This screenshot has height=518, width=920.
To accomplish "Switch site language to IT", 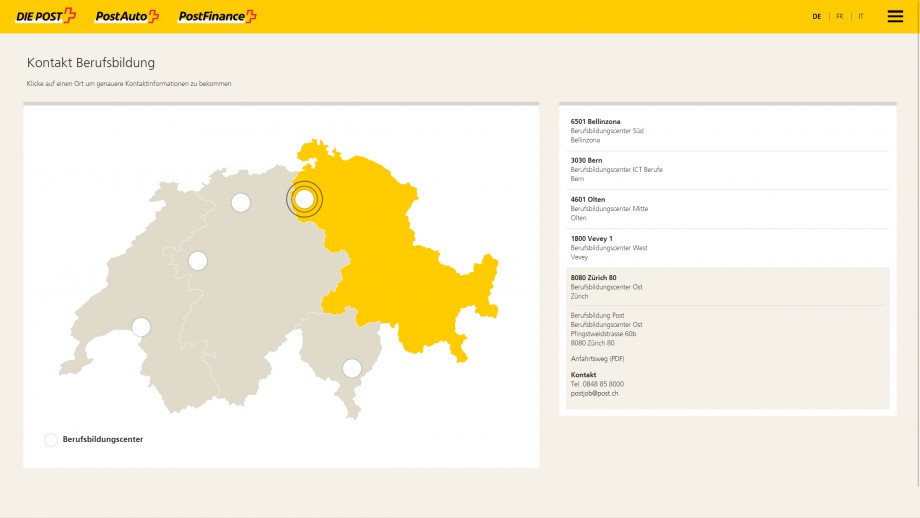I will pos(861,17).
